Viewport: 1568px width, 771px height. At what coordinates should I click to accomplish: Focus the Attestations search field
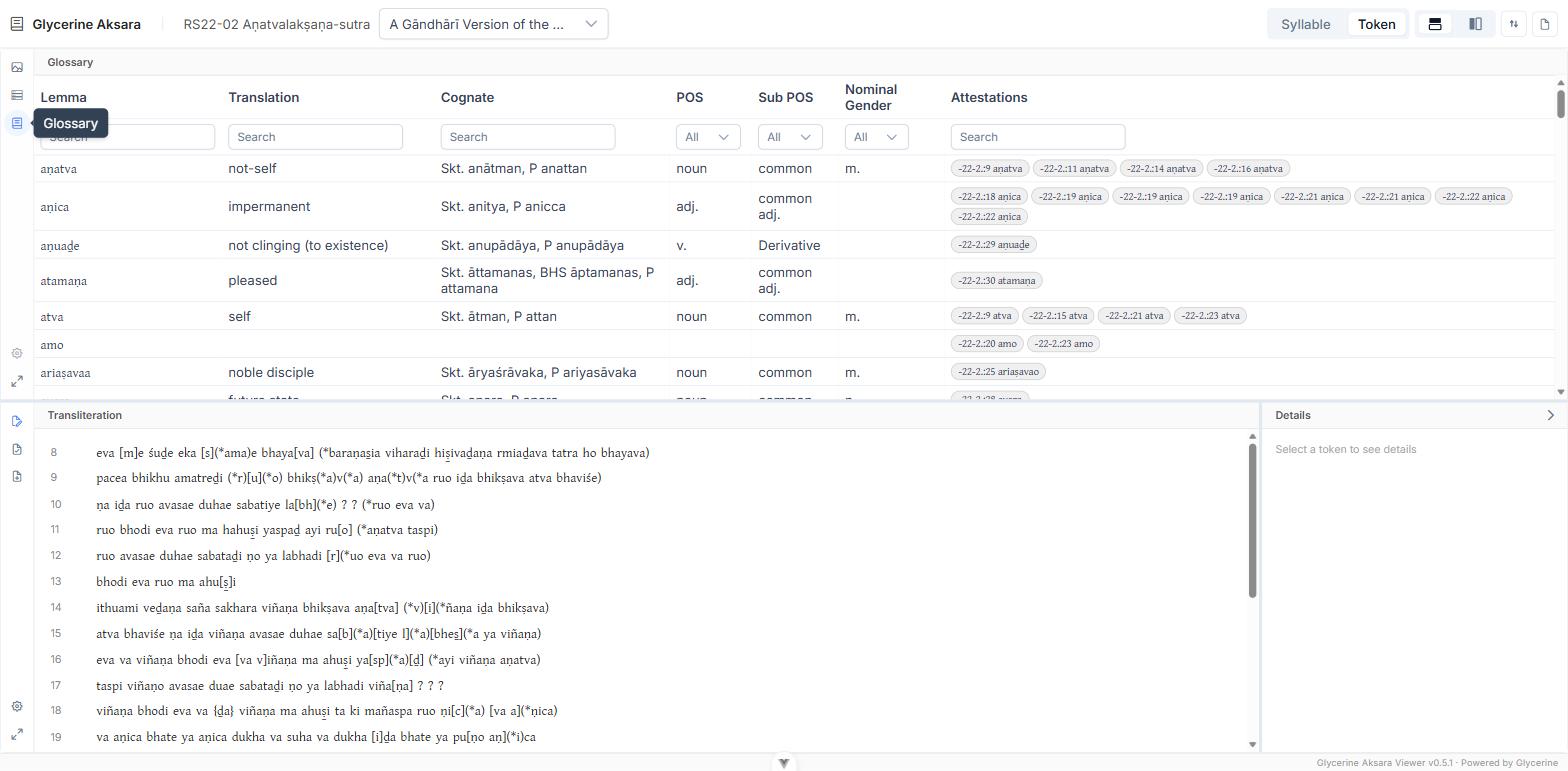[1038, 137]
